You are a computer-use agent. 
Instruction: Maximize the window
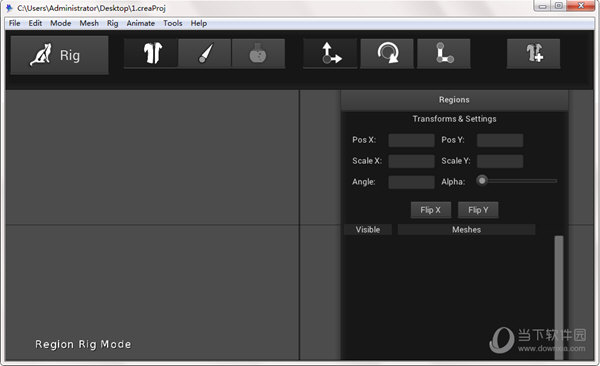558,6
